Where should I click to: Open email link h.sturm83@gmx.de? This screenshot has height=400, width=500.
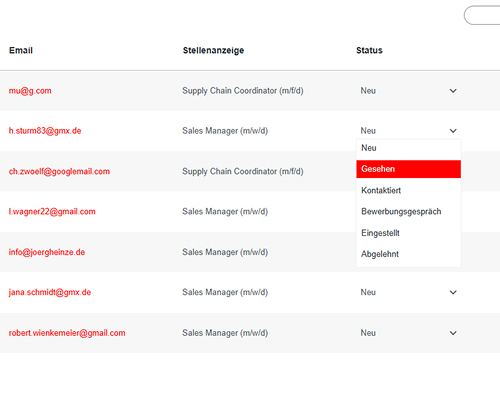click(x=45, y=131)
